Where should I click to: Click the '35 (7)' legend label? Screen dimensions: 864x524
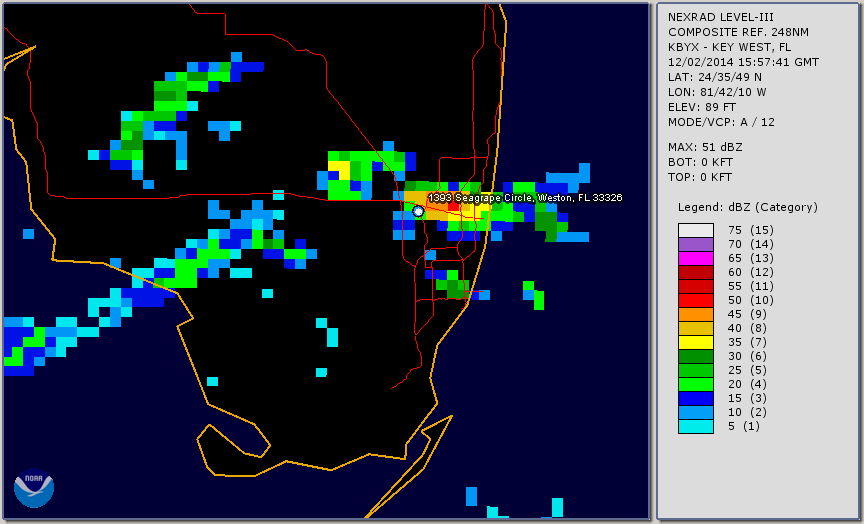point(747,342)
